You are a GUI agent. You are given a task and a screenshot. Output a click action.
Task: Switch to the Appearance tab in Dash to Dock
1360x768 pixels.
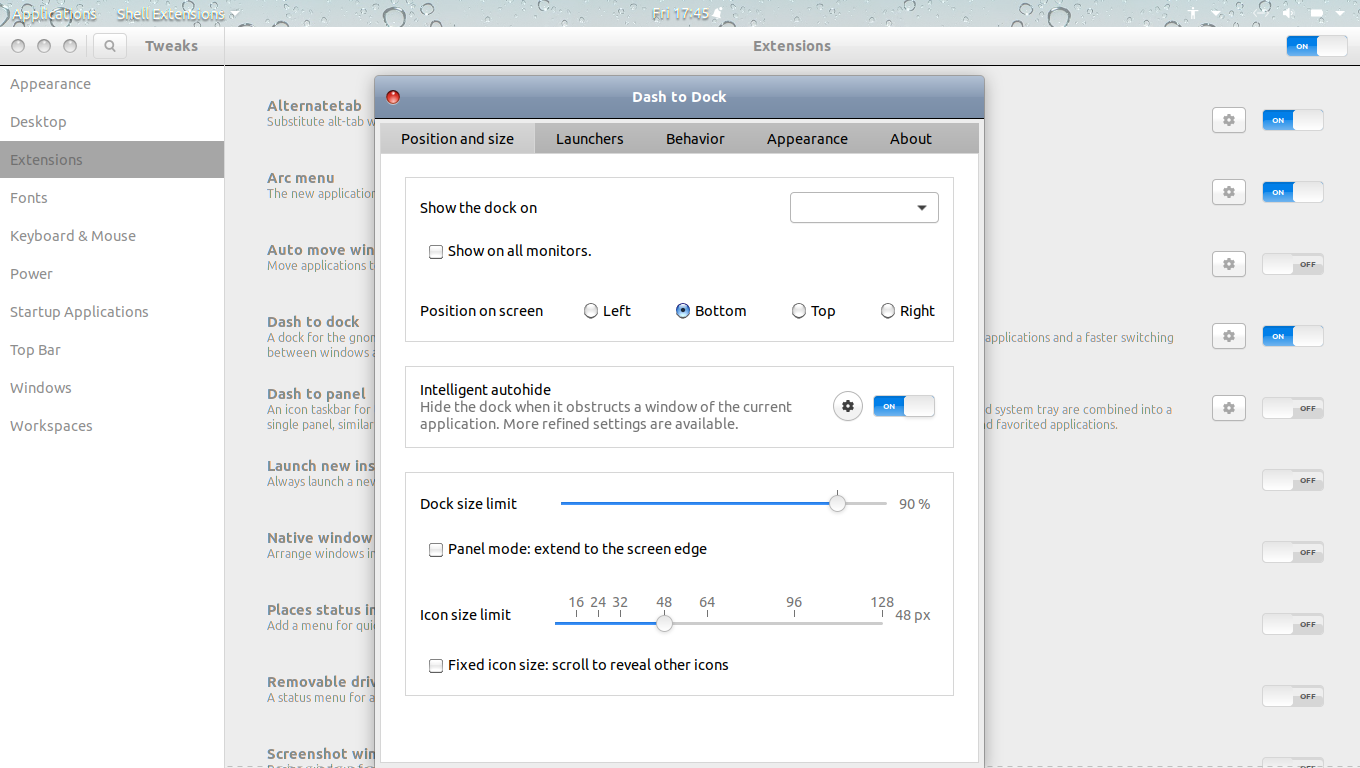pos(807,139)
